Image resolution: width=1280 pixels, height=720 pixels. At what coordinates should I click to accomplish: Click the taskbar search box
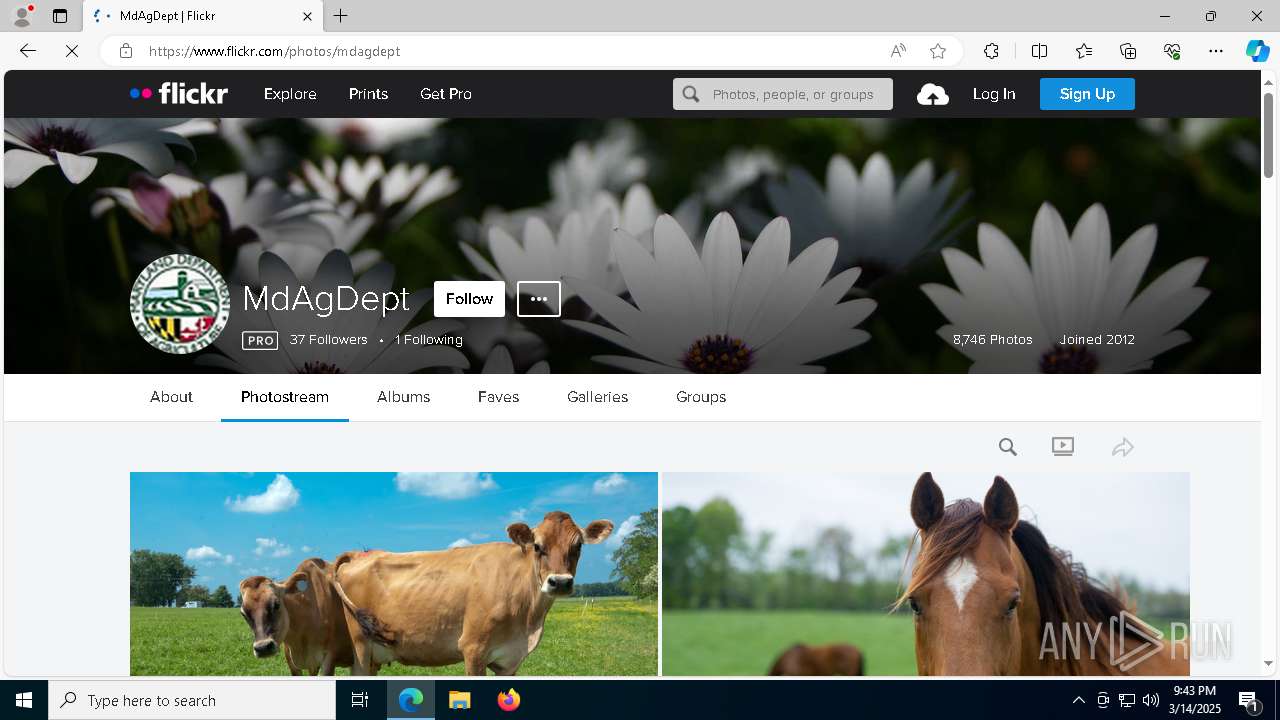click(192, 700)
